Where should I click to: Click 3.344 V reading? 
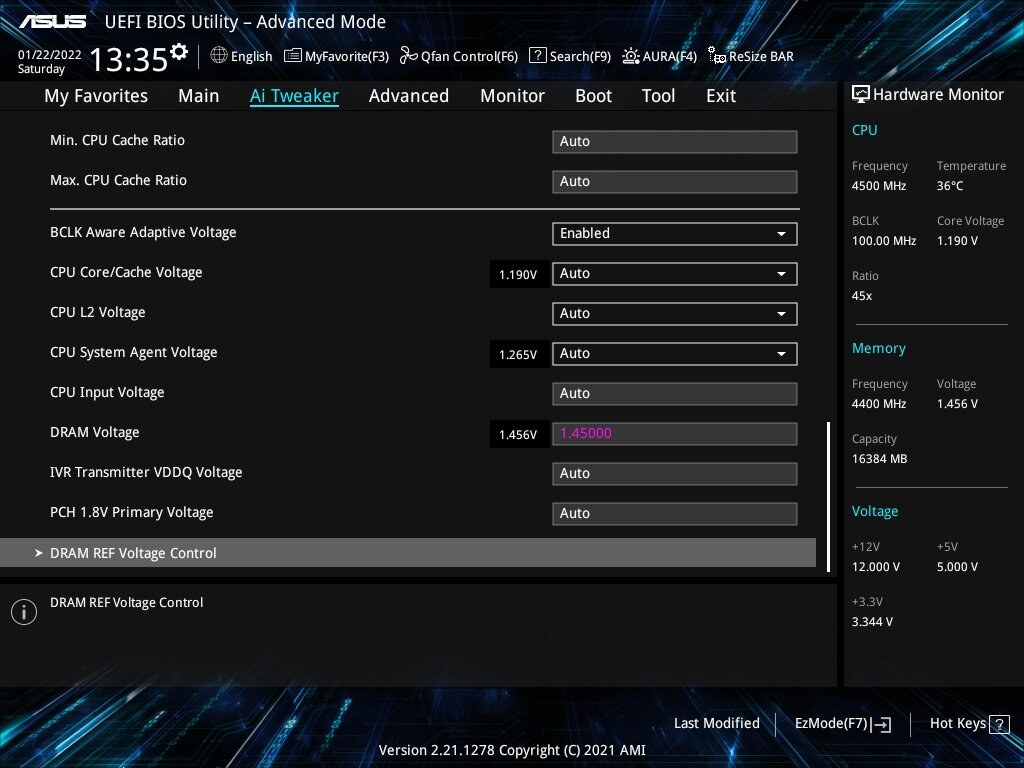point(872,622)
